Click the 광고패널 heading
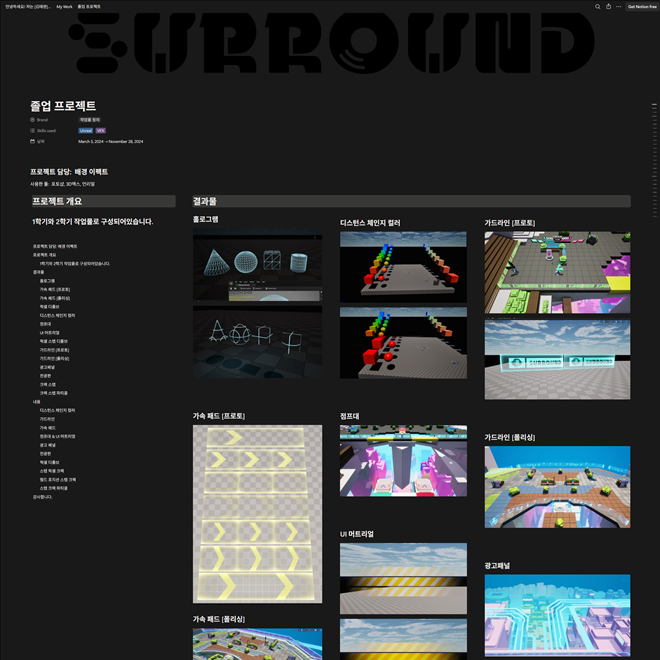Viewport: 660px width, 660px height. (497, 565)
